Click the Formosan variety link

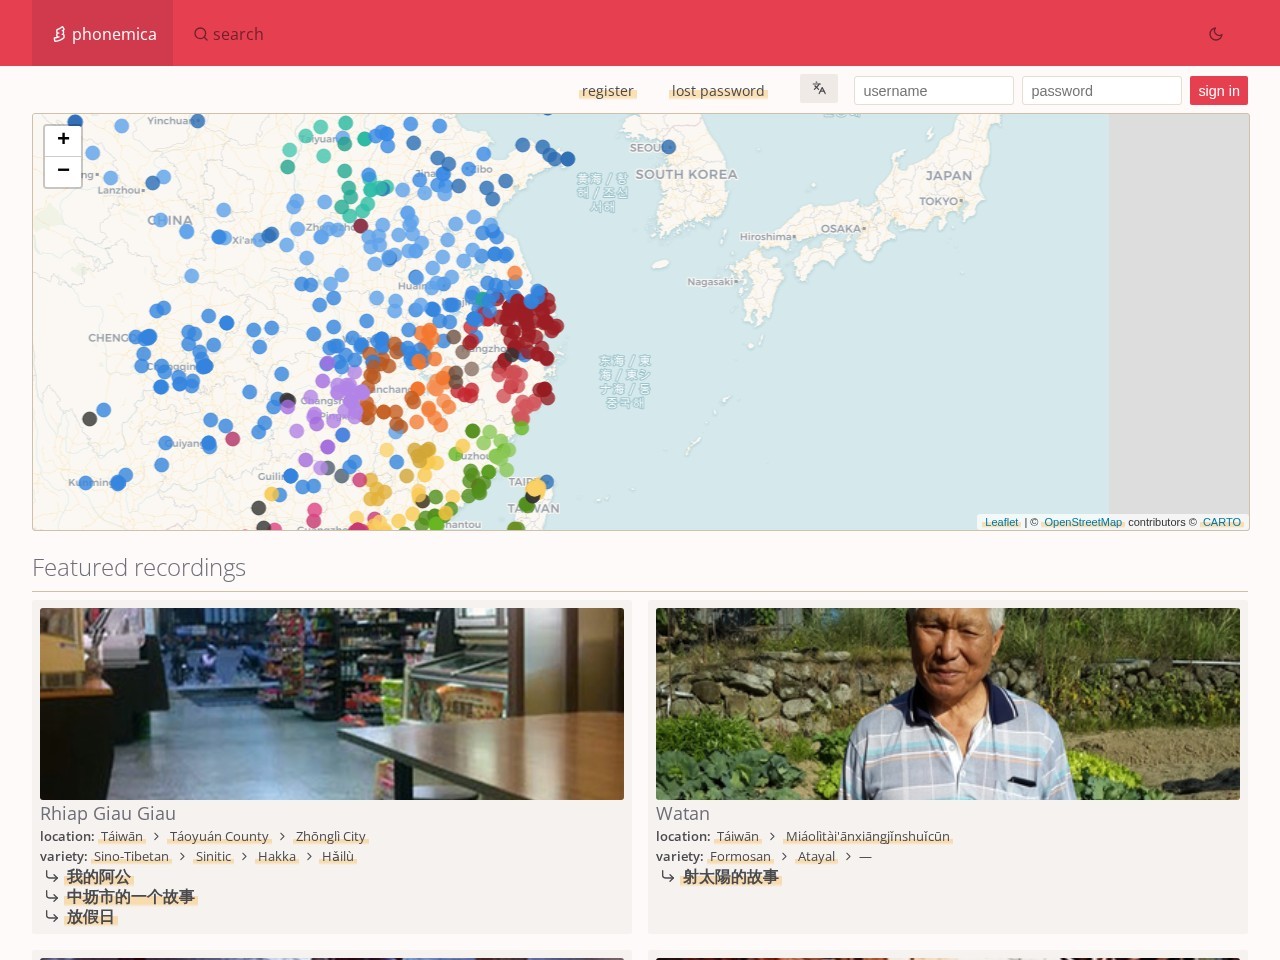point(740,857)
